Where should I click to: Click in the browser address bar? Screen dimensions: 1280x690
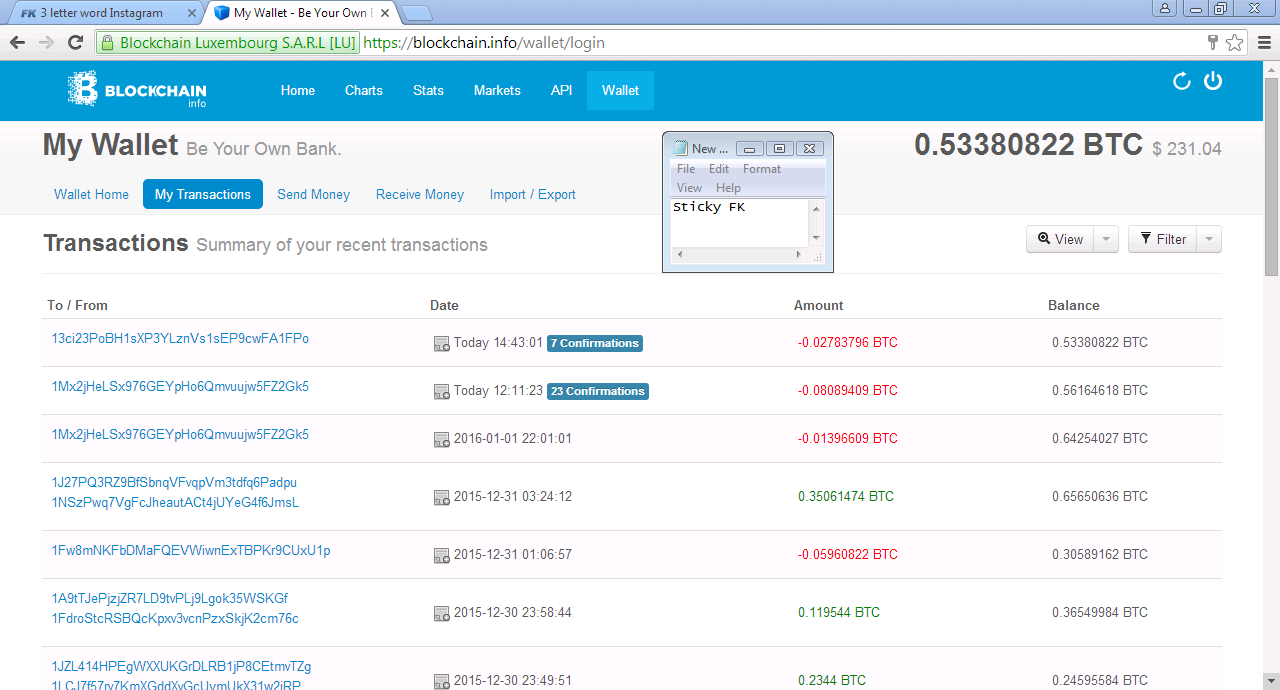tap(780, 43)
